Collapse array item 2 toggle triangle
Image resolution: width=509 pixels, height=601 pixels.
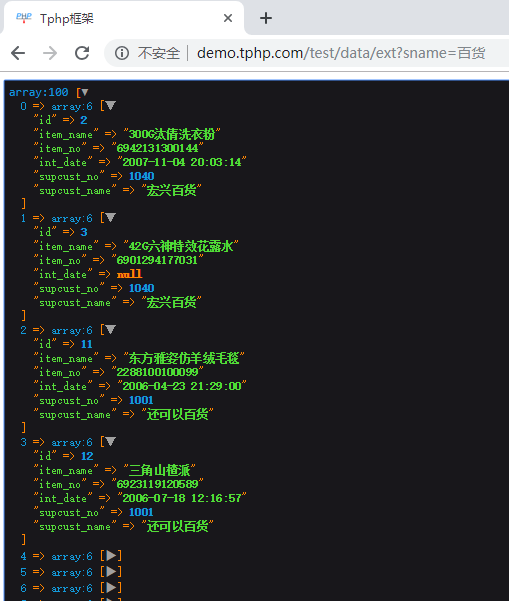coord(110,329)
